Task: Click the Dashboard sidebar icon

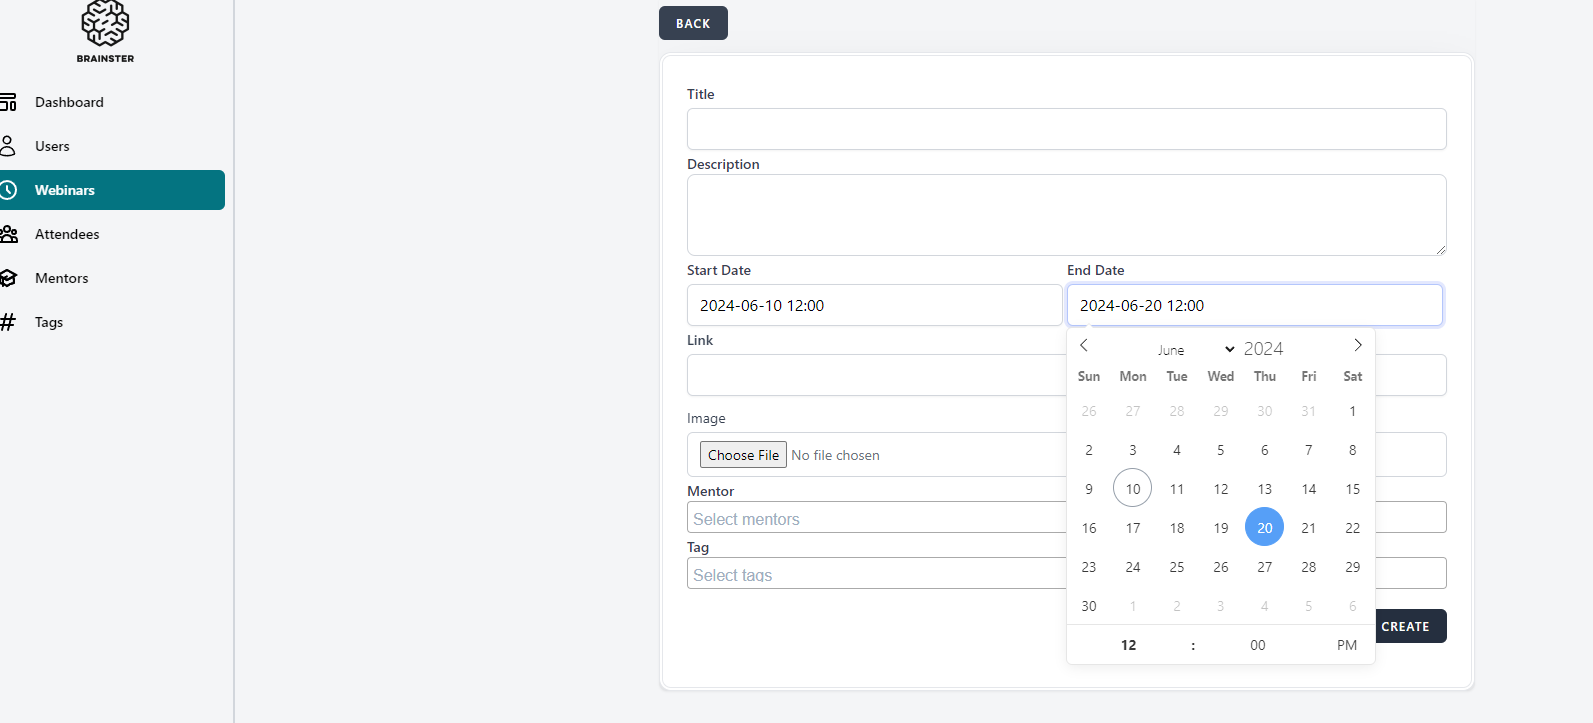Action: tap(8, 102)
